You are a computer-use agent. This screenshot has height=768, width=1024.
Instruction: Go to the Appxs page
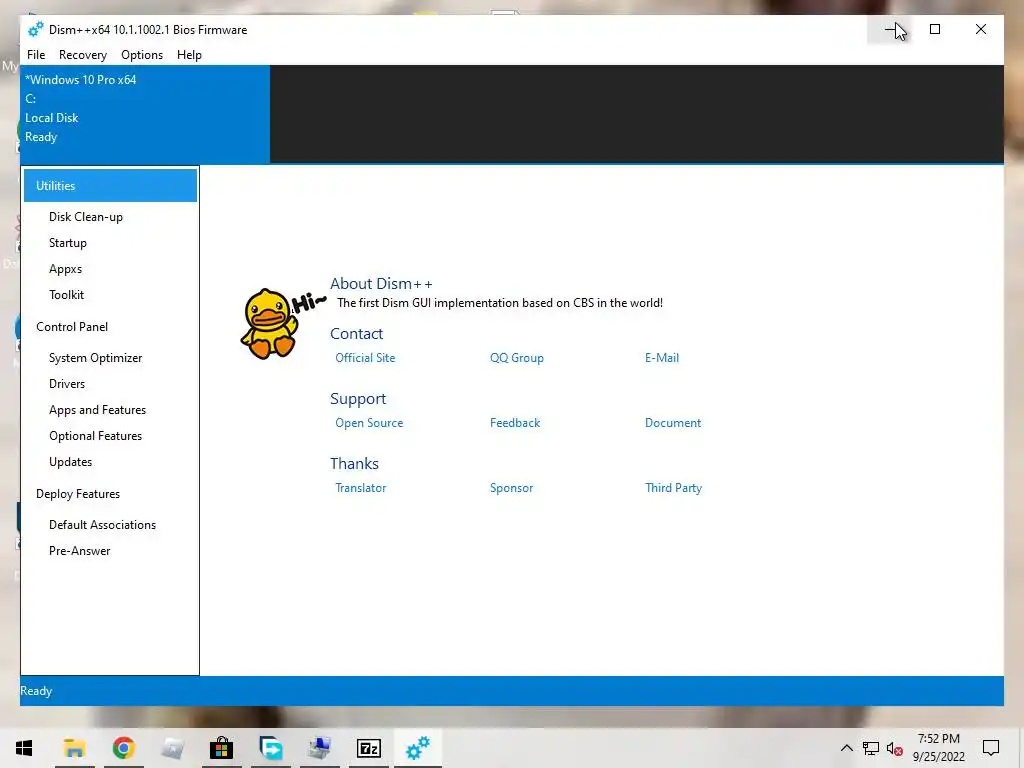point(65,269)
